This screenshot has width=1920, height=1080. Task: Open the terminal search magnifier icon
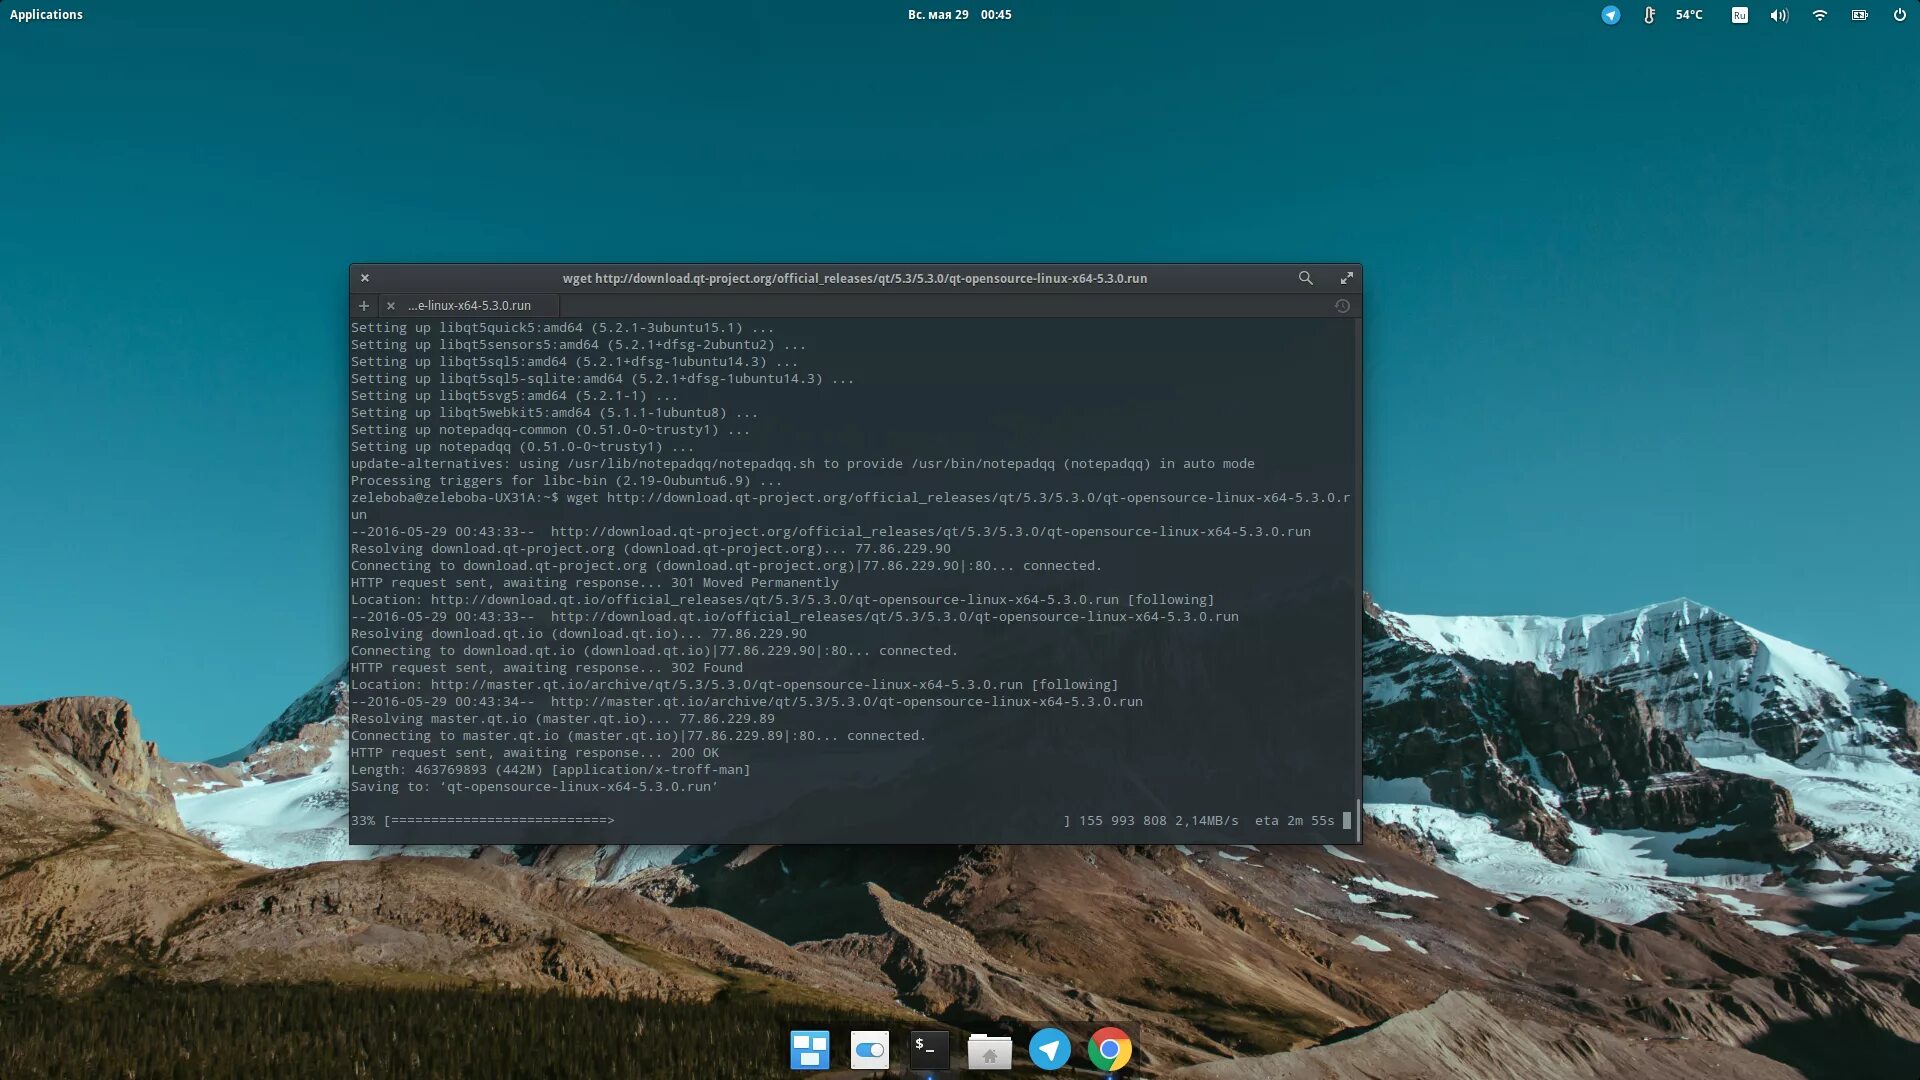[1305, 278]
